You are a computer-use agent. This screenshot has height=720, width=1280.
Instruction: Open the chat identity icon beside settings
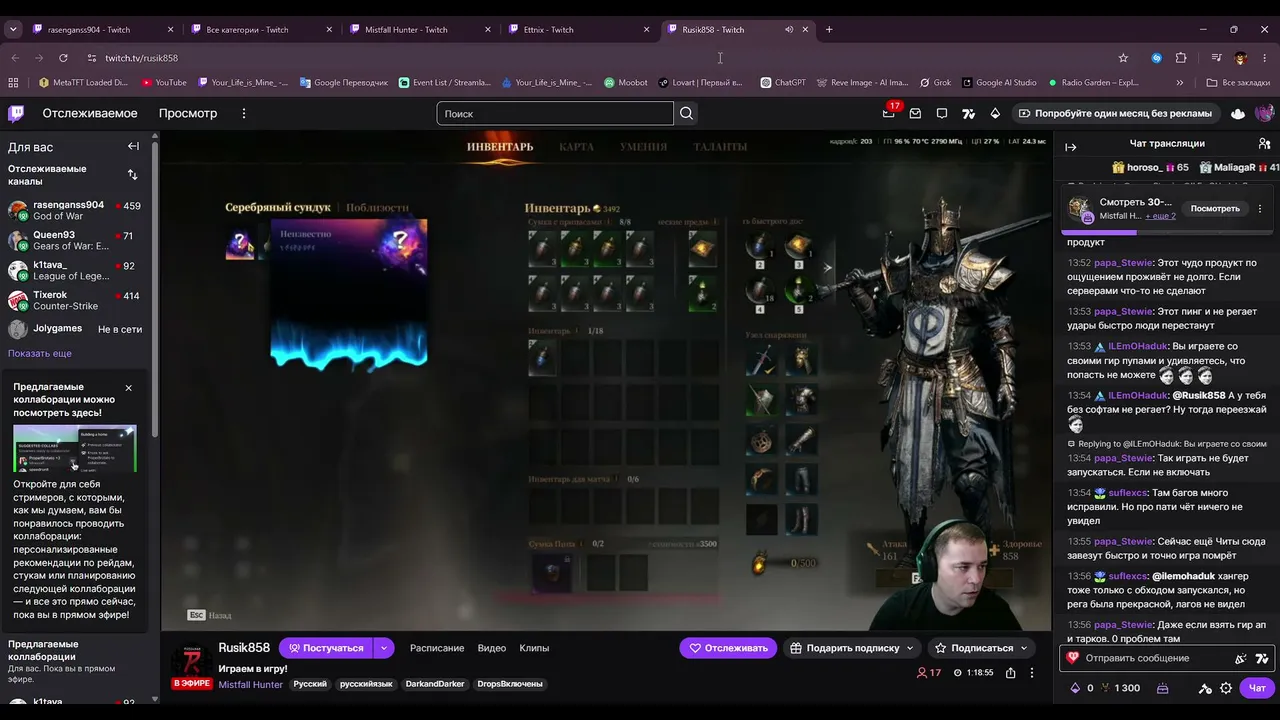click(x=1205, y=688)
